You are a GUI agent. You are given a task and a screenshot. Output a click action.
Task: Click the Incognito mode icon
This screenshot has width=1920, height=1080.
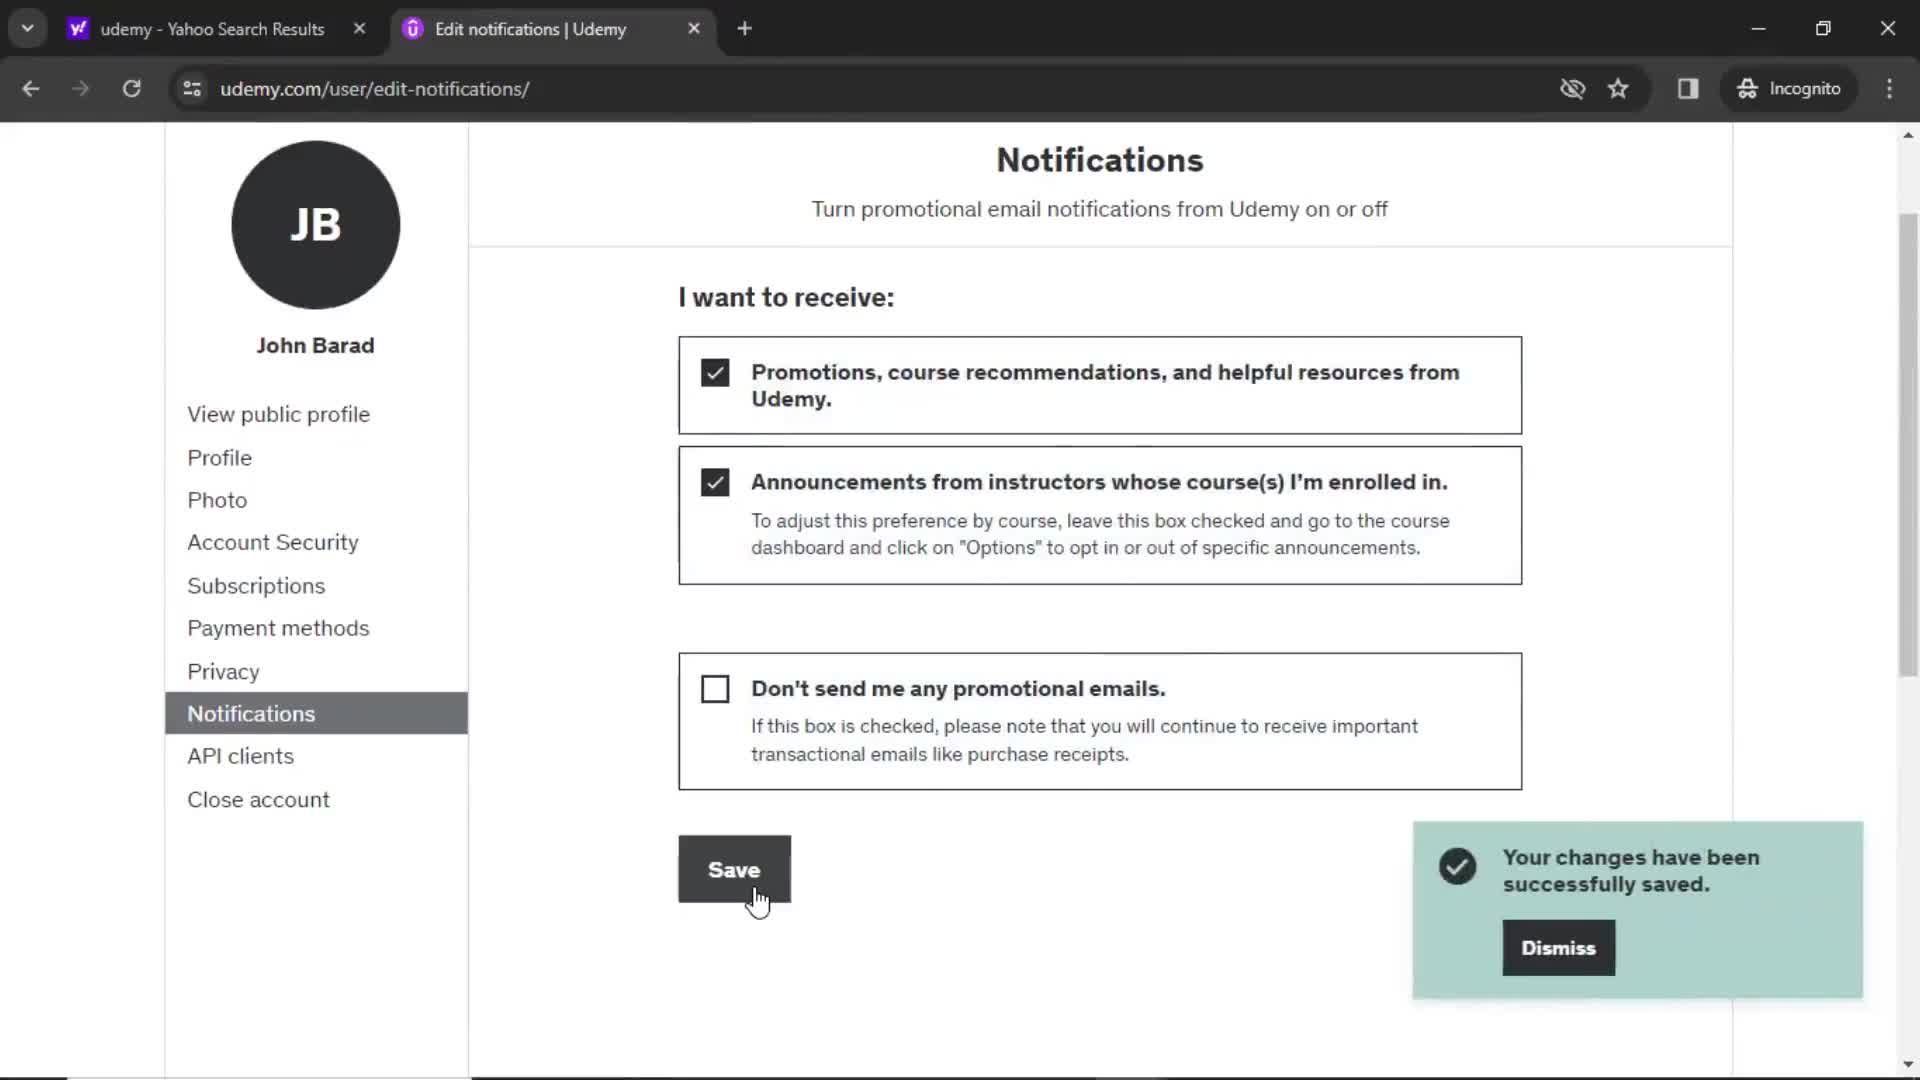(1746, 88)
